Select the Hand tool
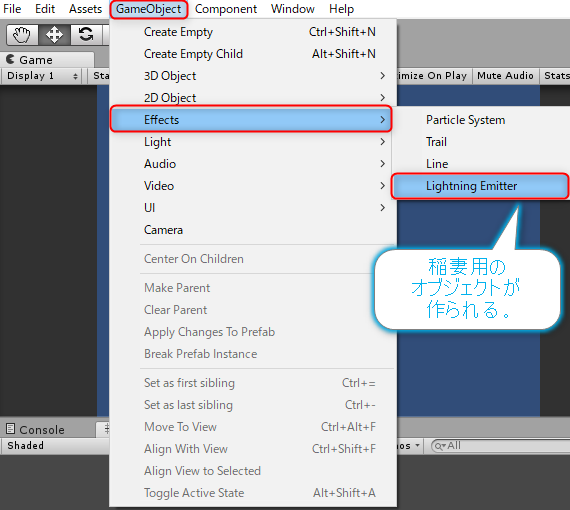The height and width of the screenshot is (510, 570). coord(22,35)
